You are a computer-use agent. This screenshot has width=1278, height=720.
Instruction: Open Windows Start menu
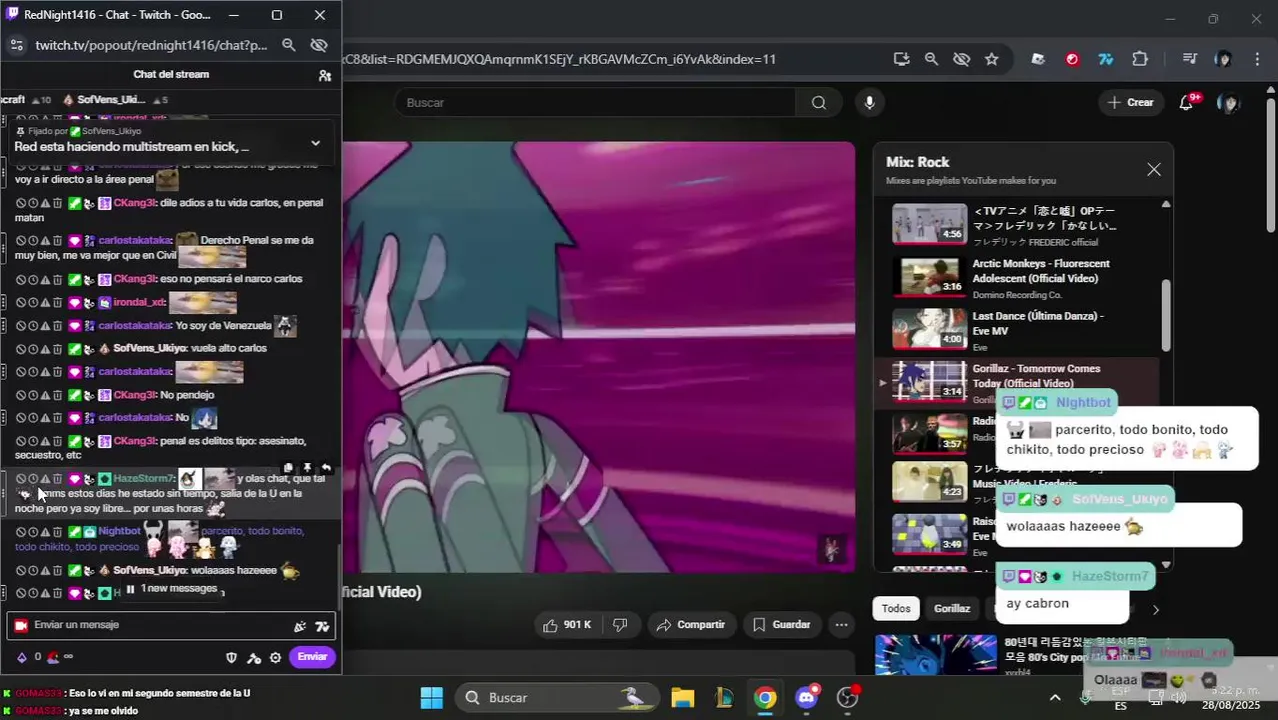[431, 697]
